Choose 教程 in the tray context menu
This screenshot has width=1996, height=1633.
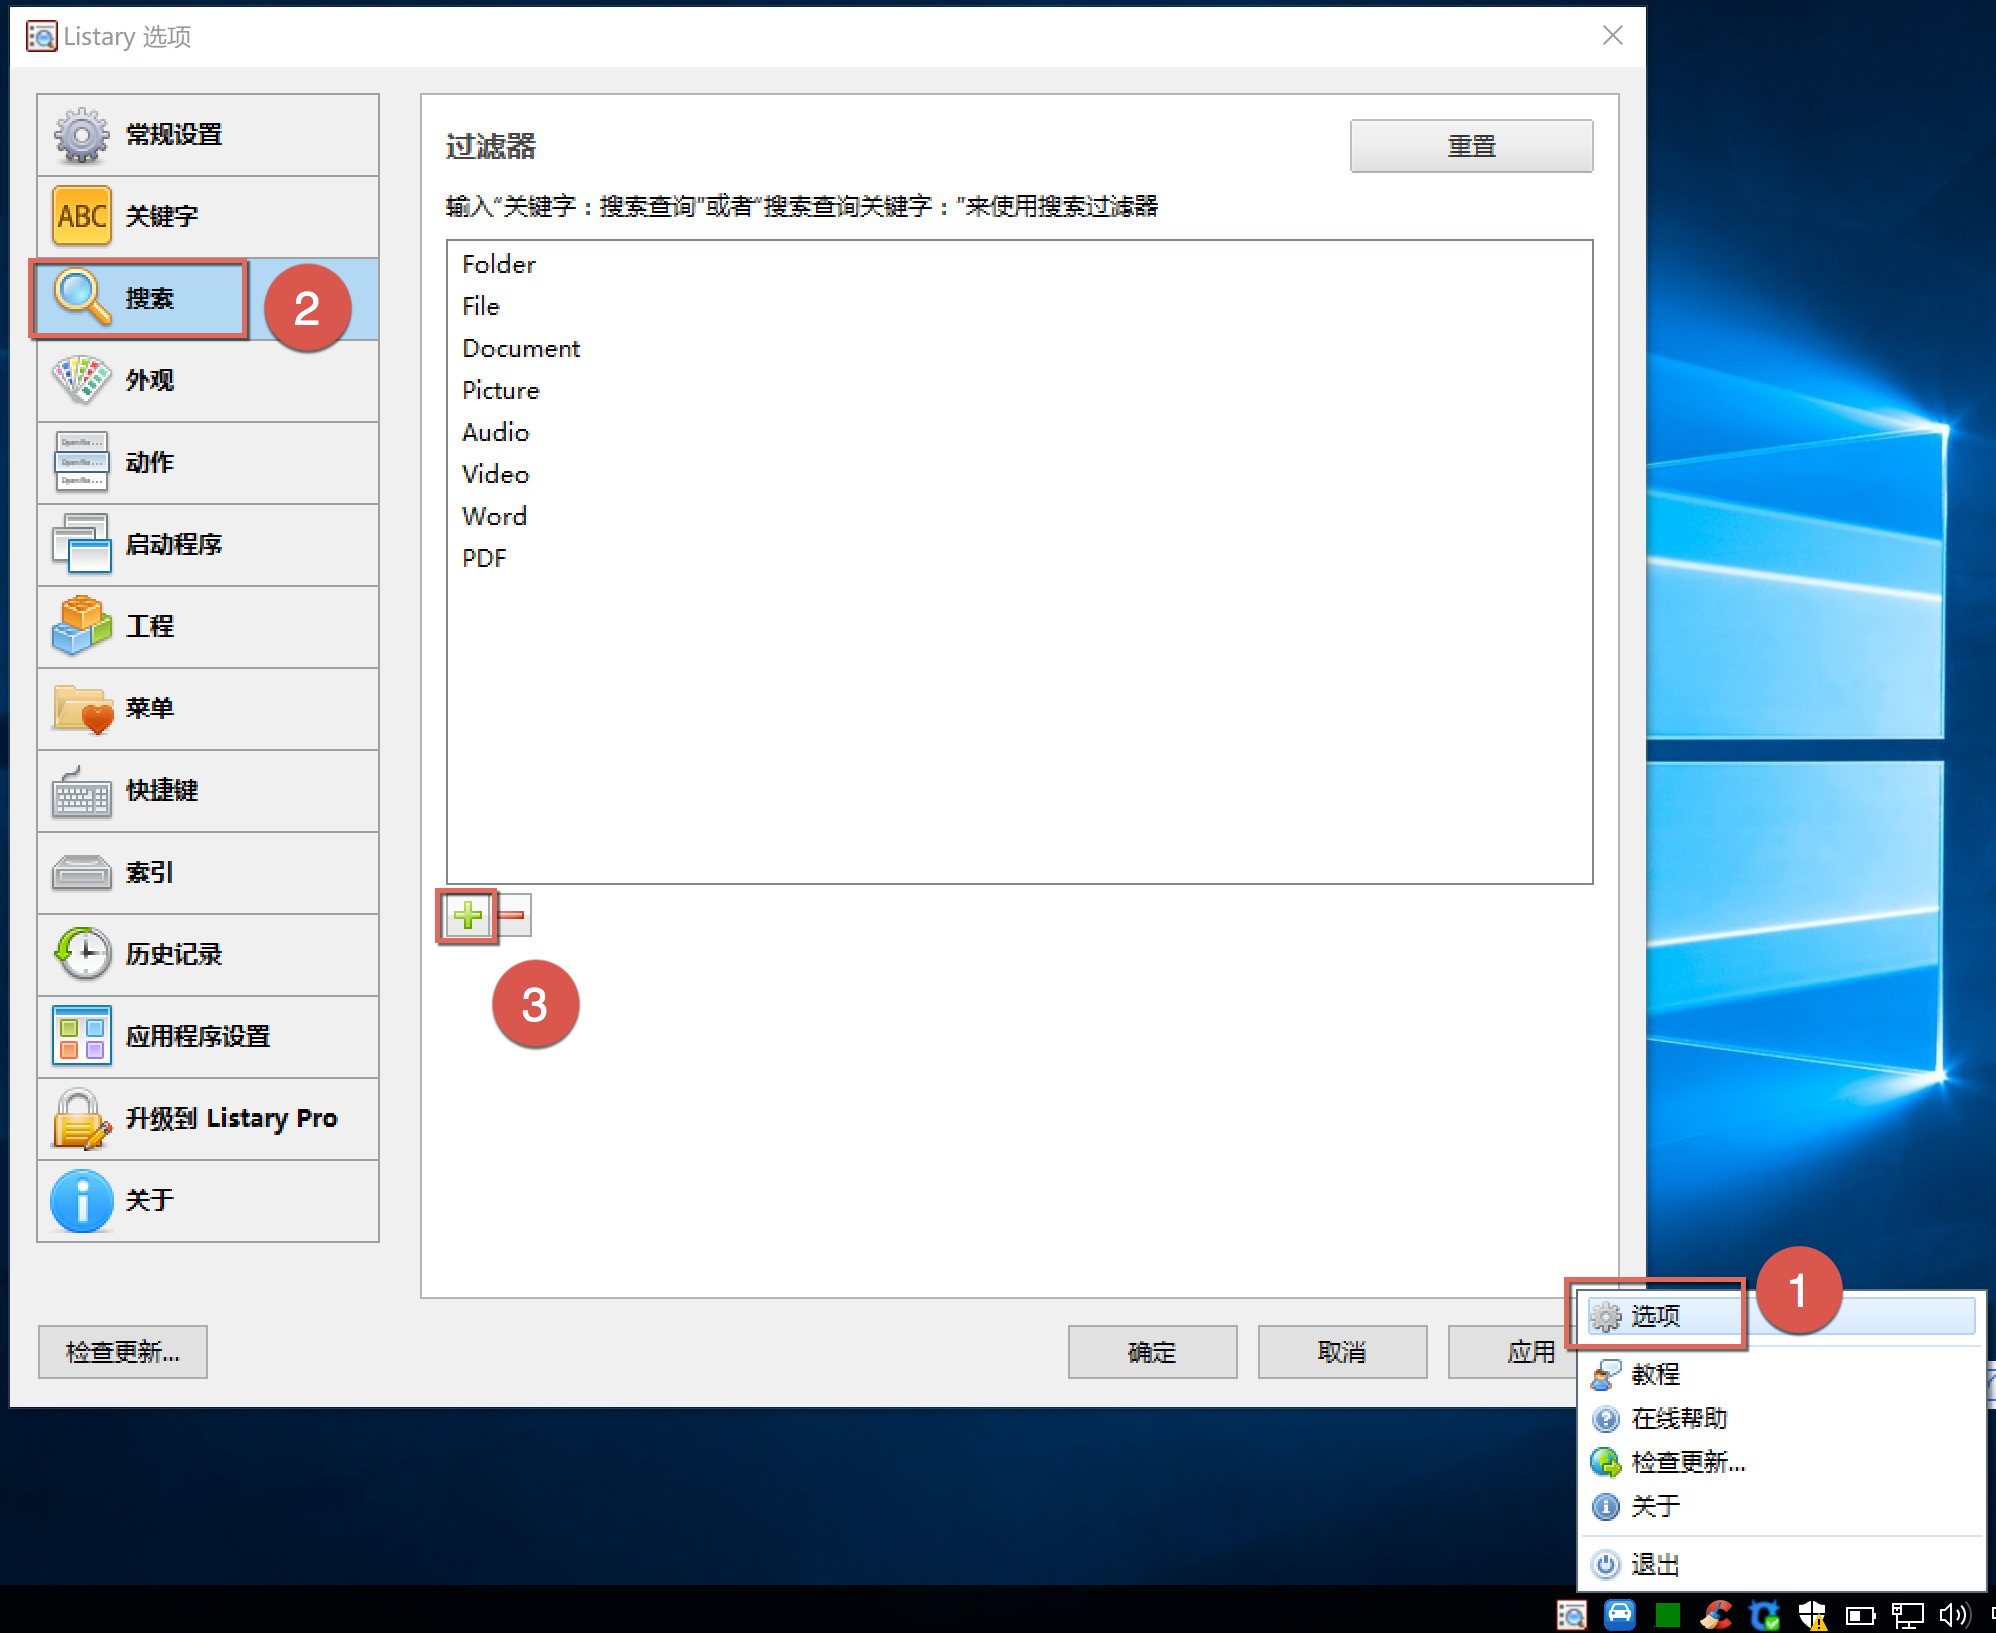click(x=1781, y=1374)
